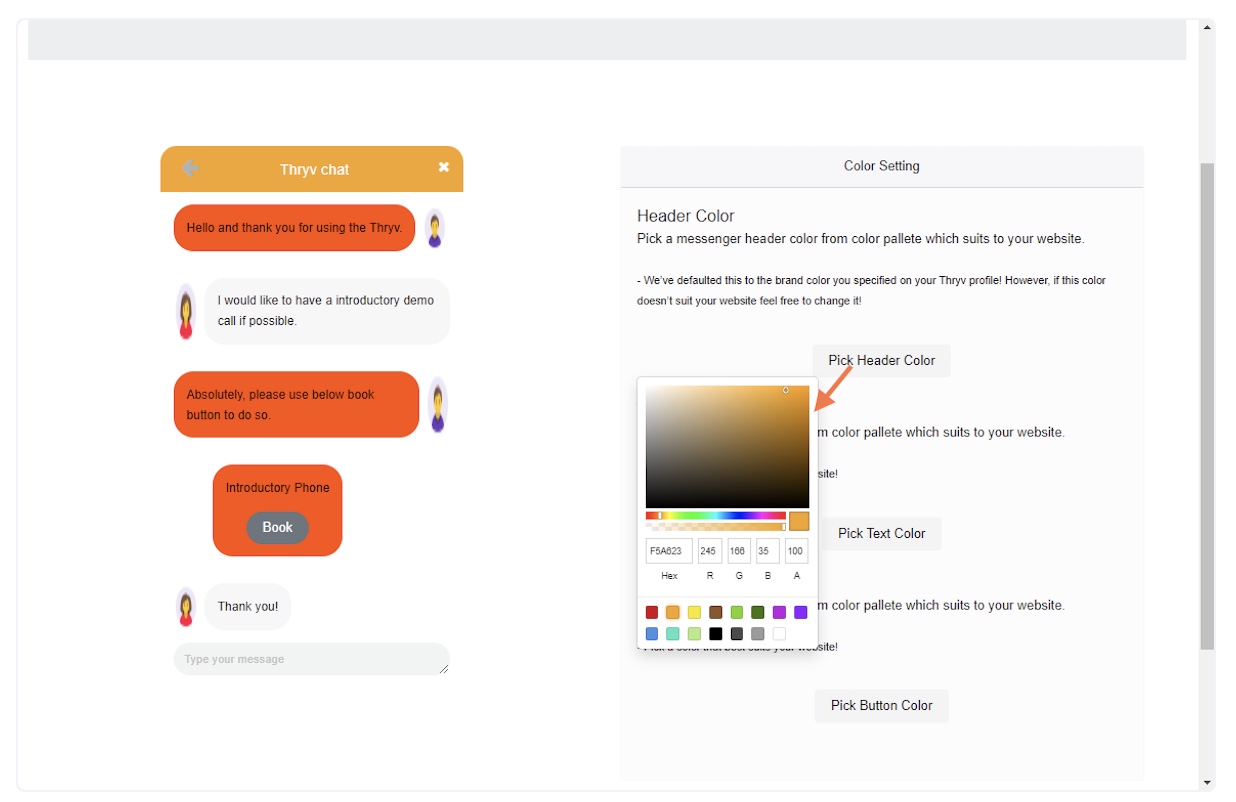Select the light green preset swatch in top row
Viewport: 1236px width, 802px height.
click(737, 612)
